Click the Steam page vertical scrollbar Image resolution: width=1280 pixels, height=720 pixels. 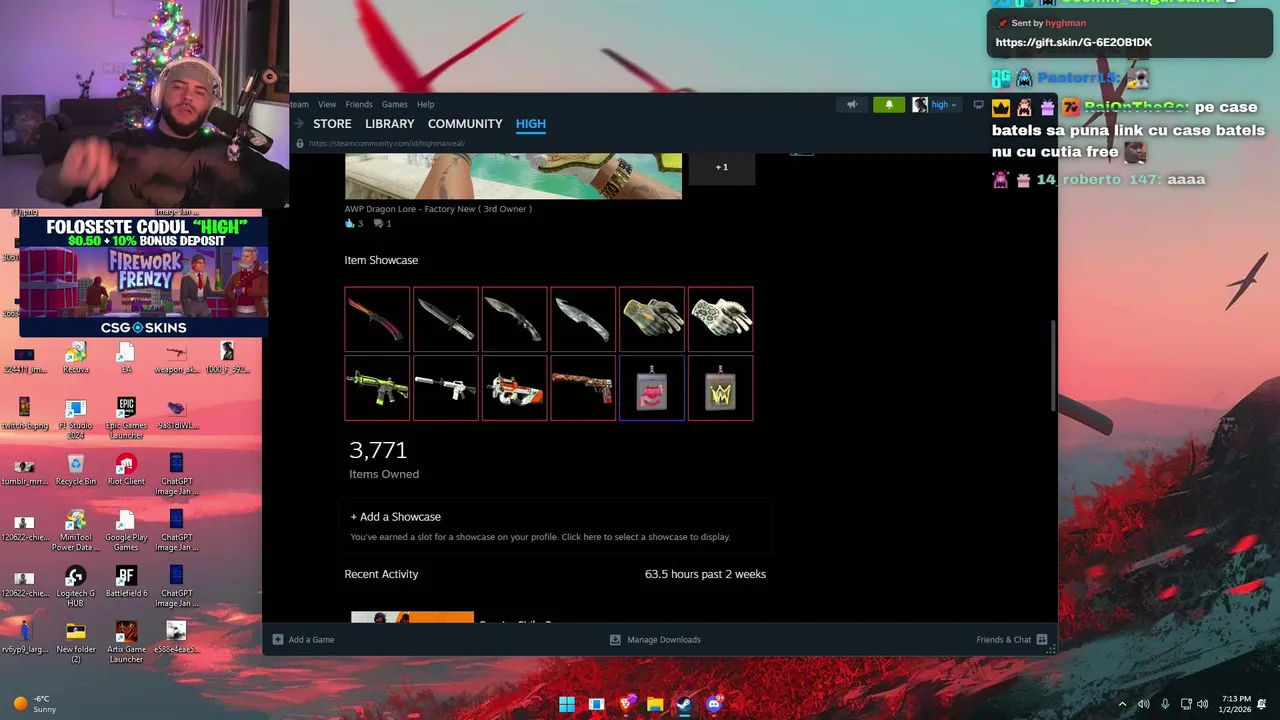point(1052,365)
